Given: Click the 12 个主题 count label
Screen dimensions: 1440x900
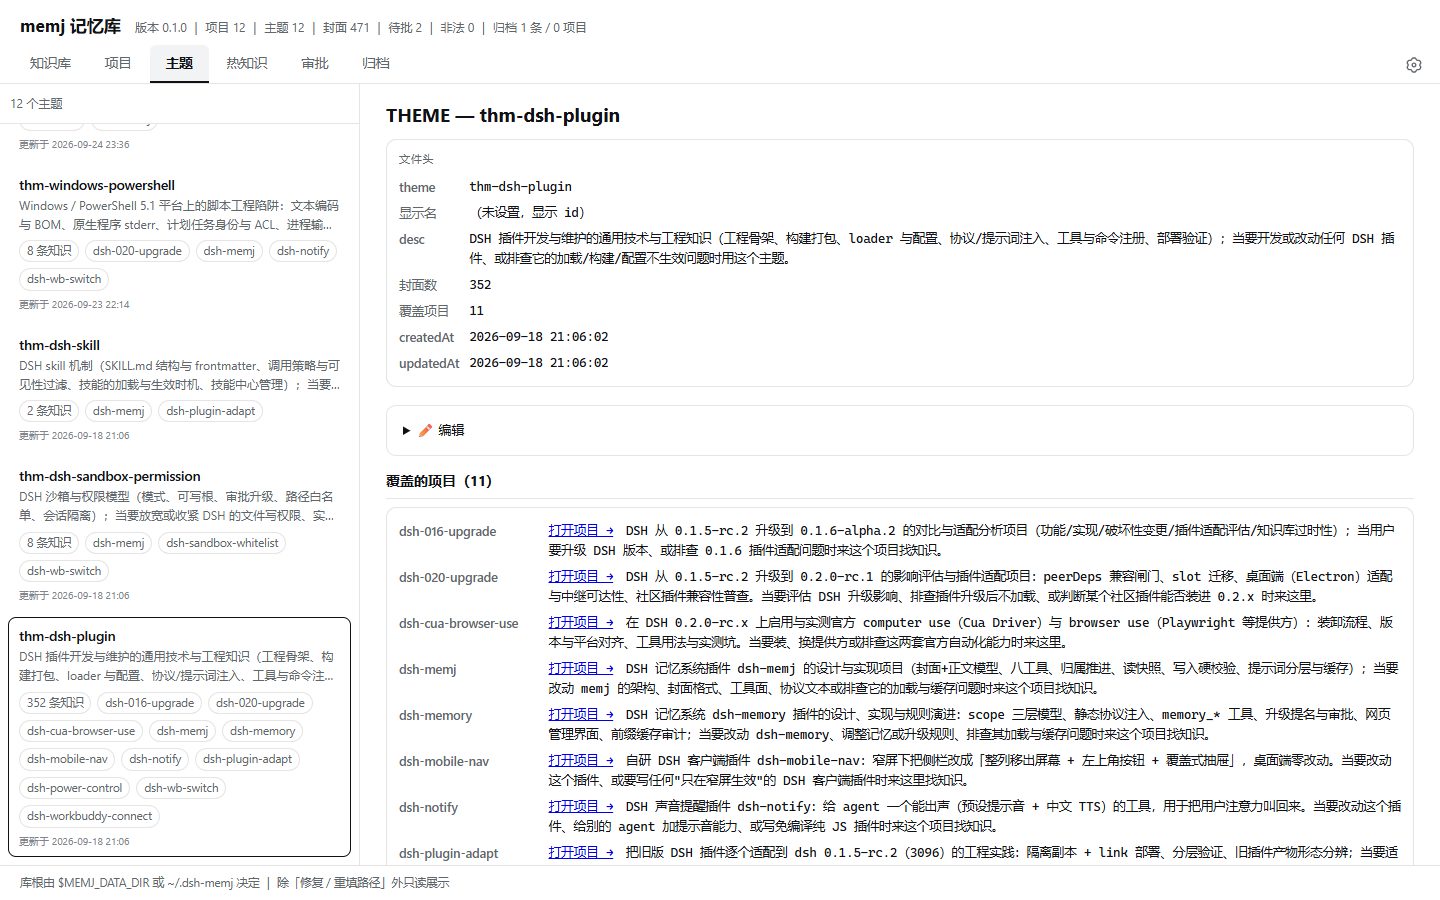Looking at the screenshot, I should (36, 103).
